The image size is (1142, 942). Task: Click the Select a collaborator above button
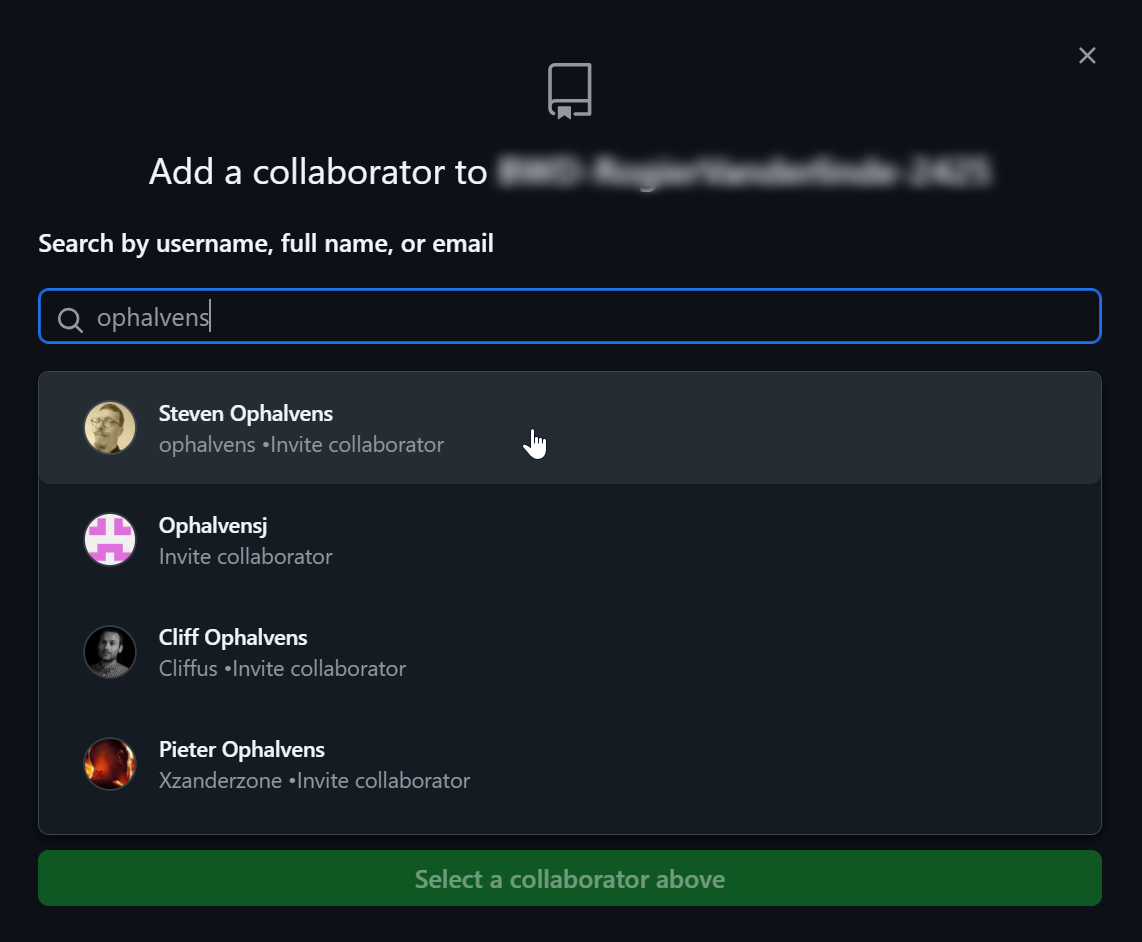pos(570,879)
